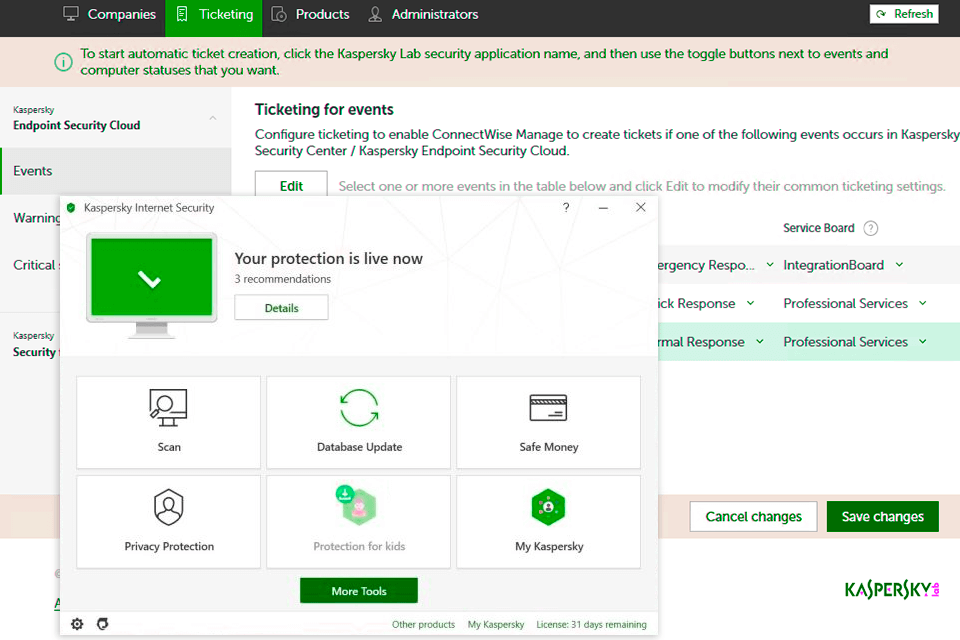
Task: Open the Products tab
Action: pos(310,14)
